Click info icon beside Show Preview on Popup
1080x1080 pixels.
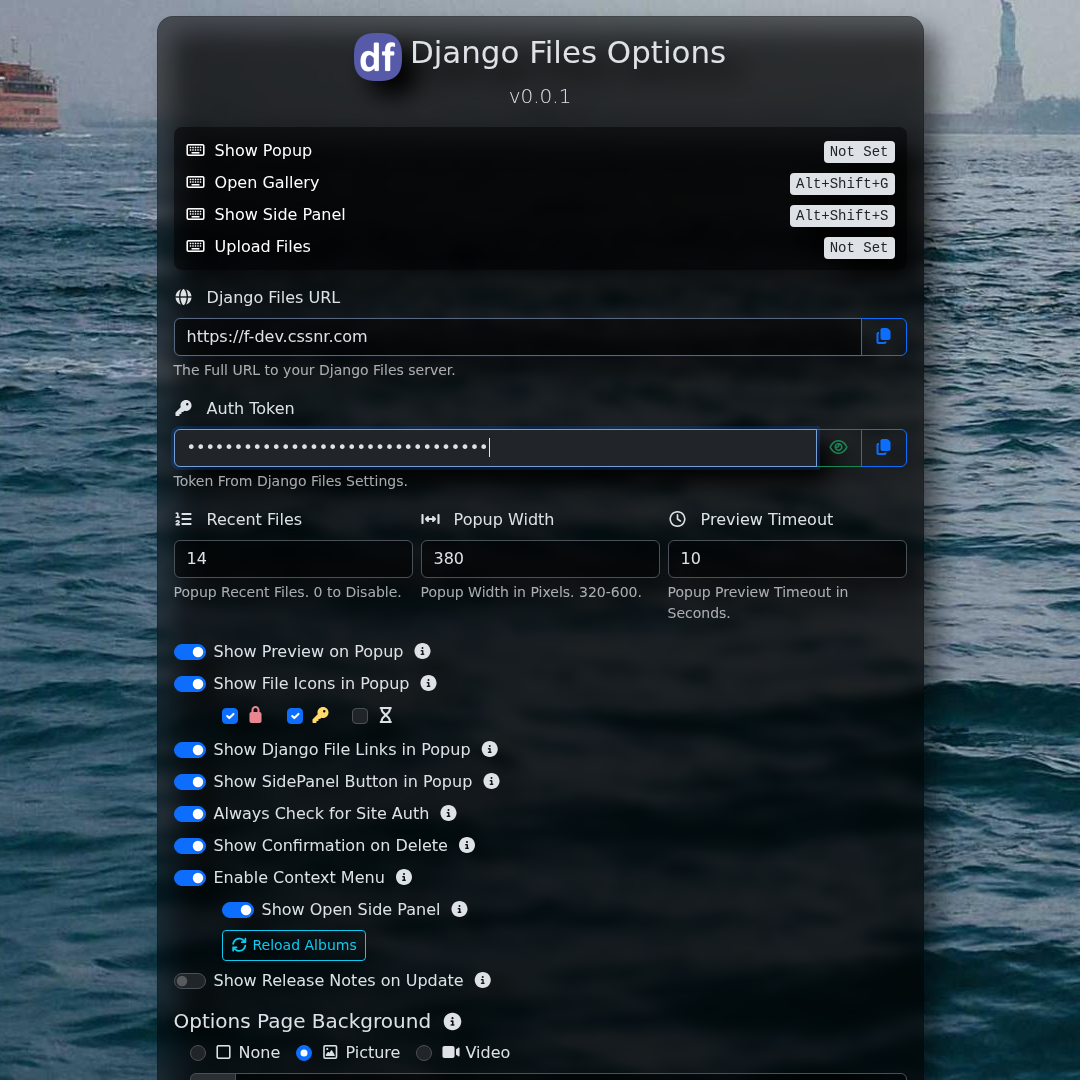(423, 651)
